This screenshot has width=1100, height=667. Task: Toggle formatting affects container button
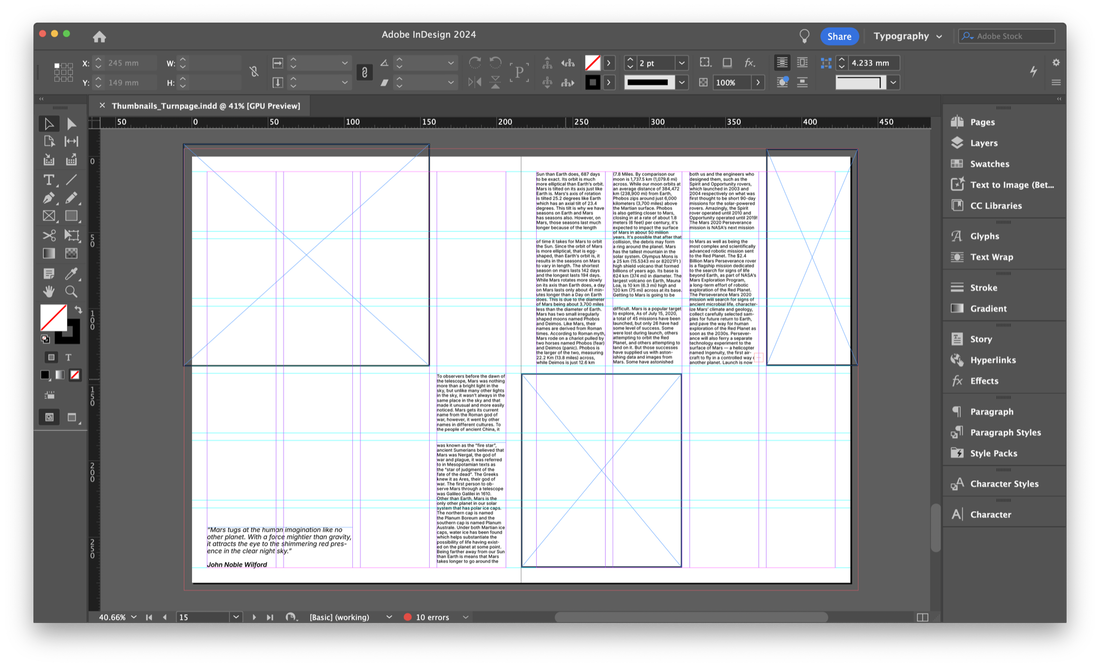click(x=51, y=357)
